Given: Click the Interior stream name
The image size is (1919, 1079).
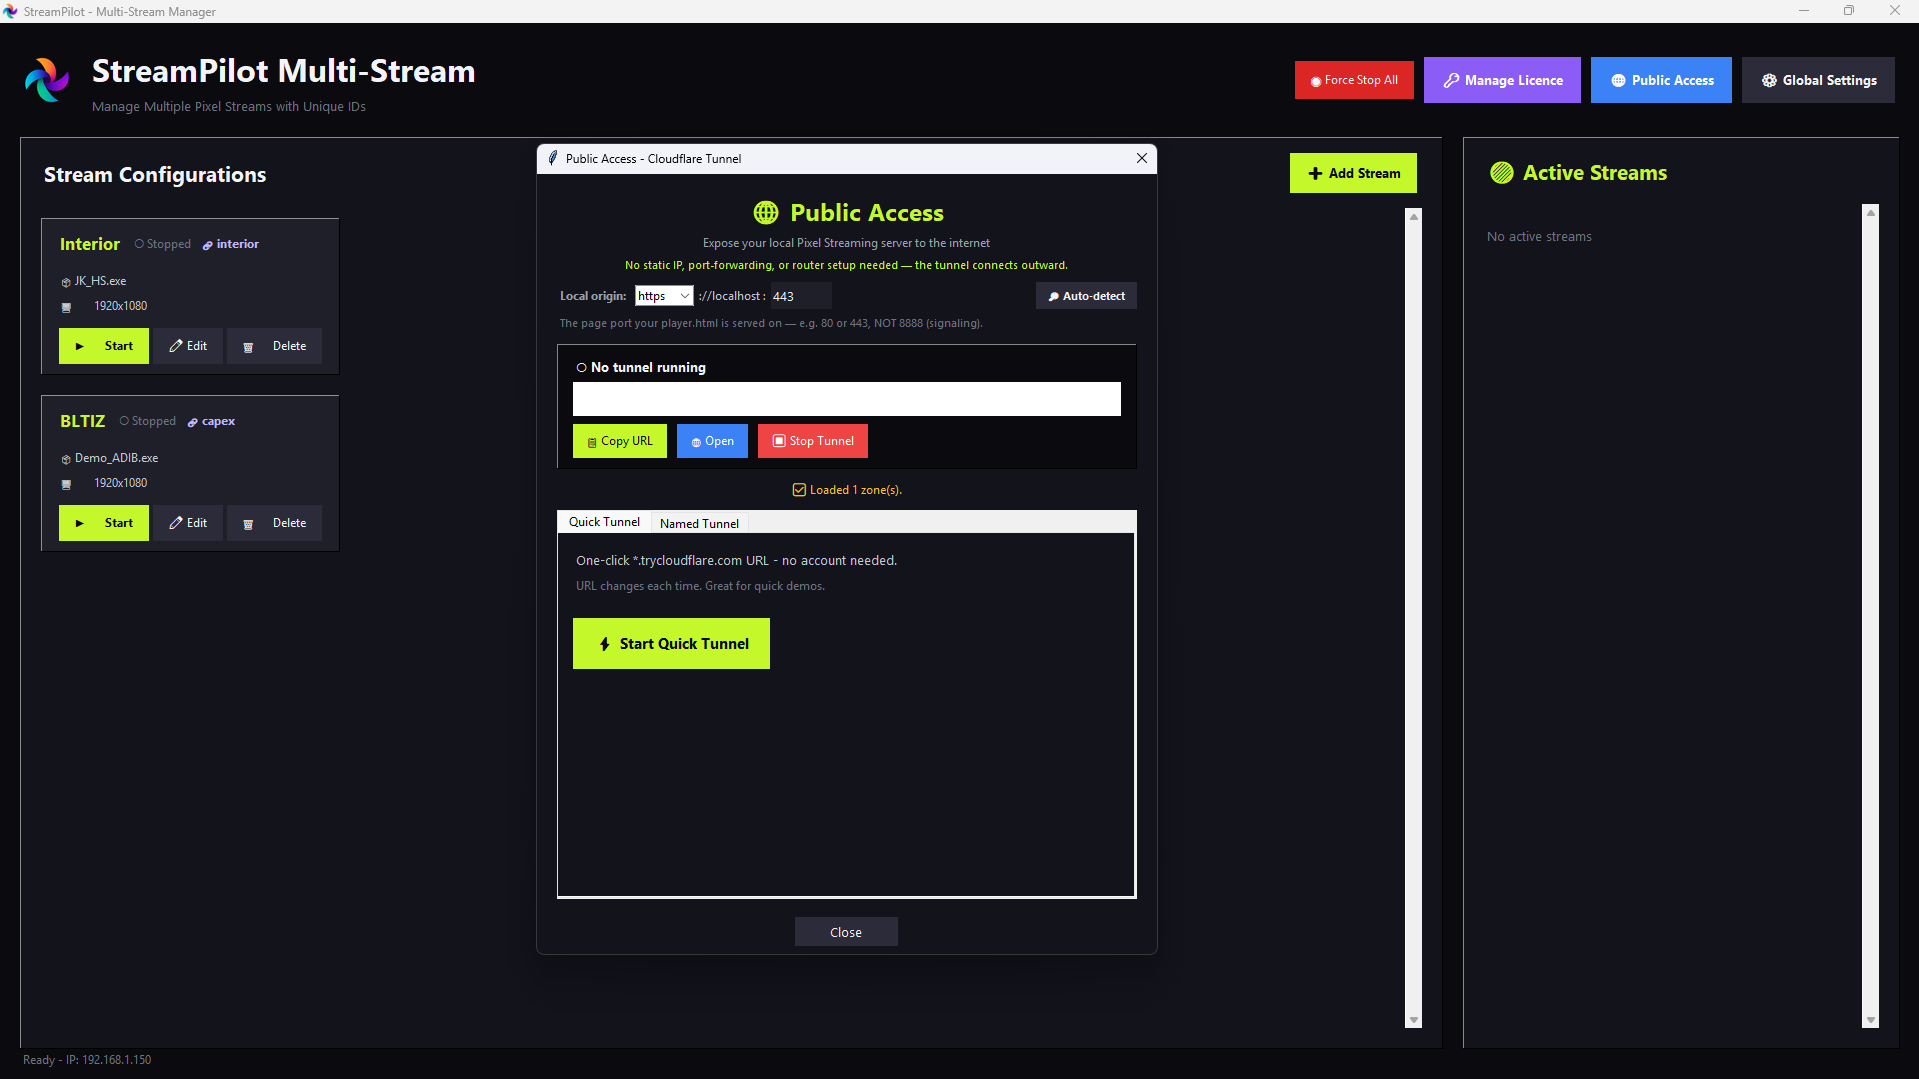Looking at the screenshot, I should click(x=90, y=244).
